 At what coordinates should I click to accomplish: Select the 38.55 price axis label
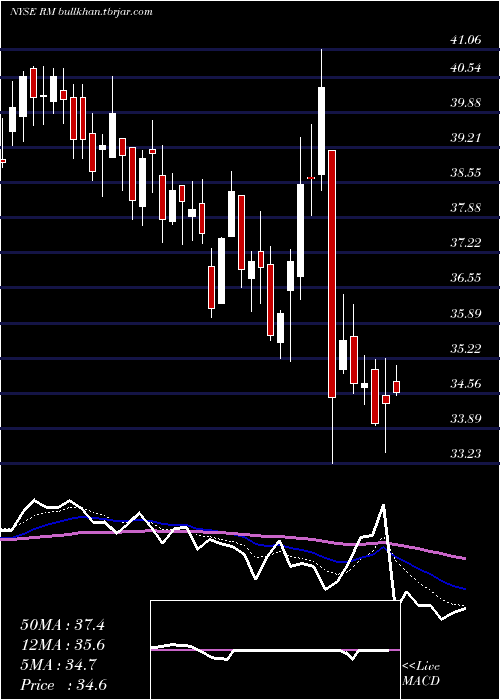(x=465, y=173)
